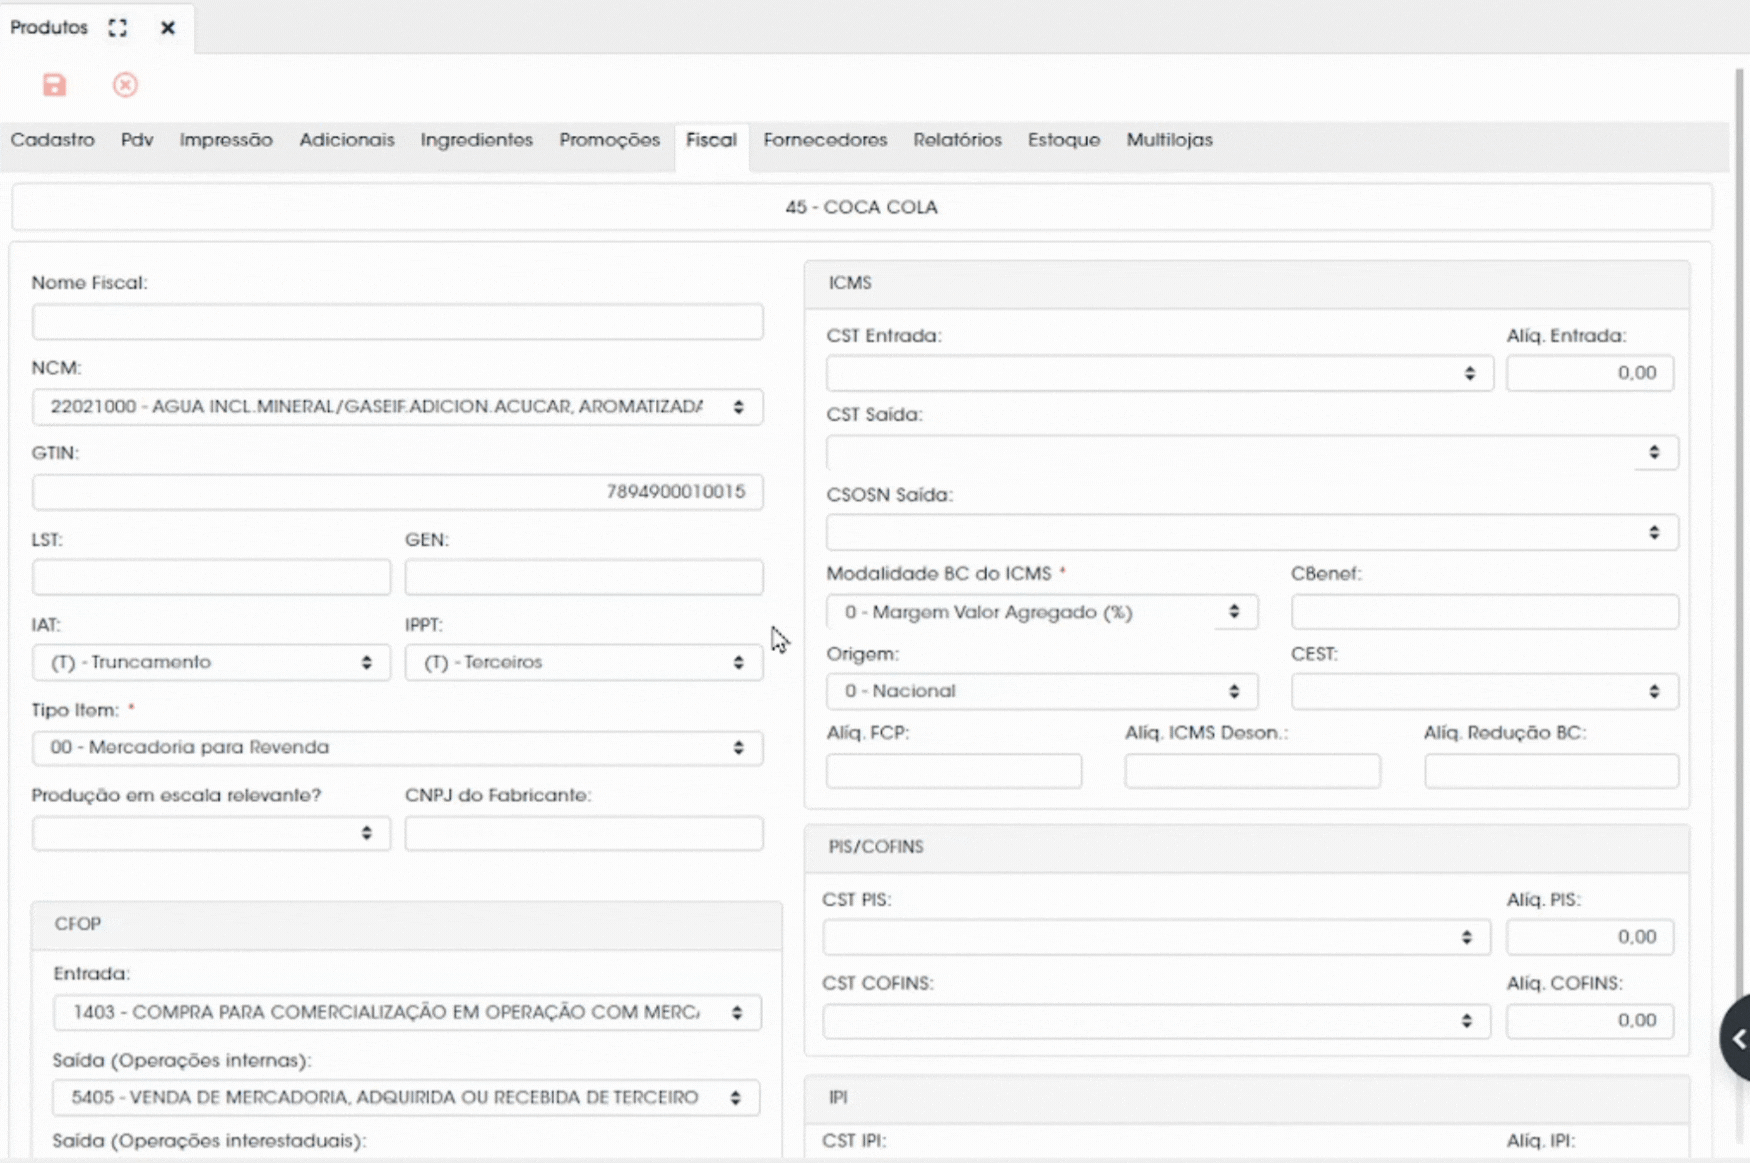Screen dimensions: 1750x1163
Task: Switch to the Estoque tab
Action: [x=1064, y=140]
